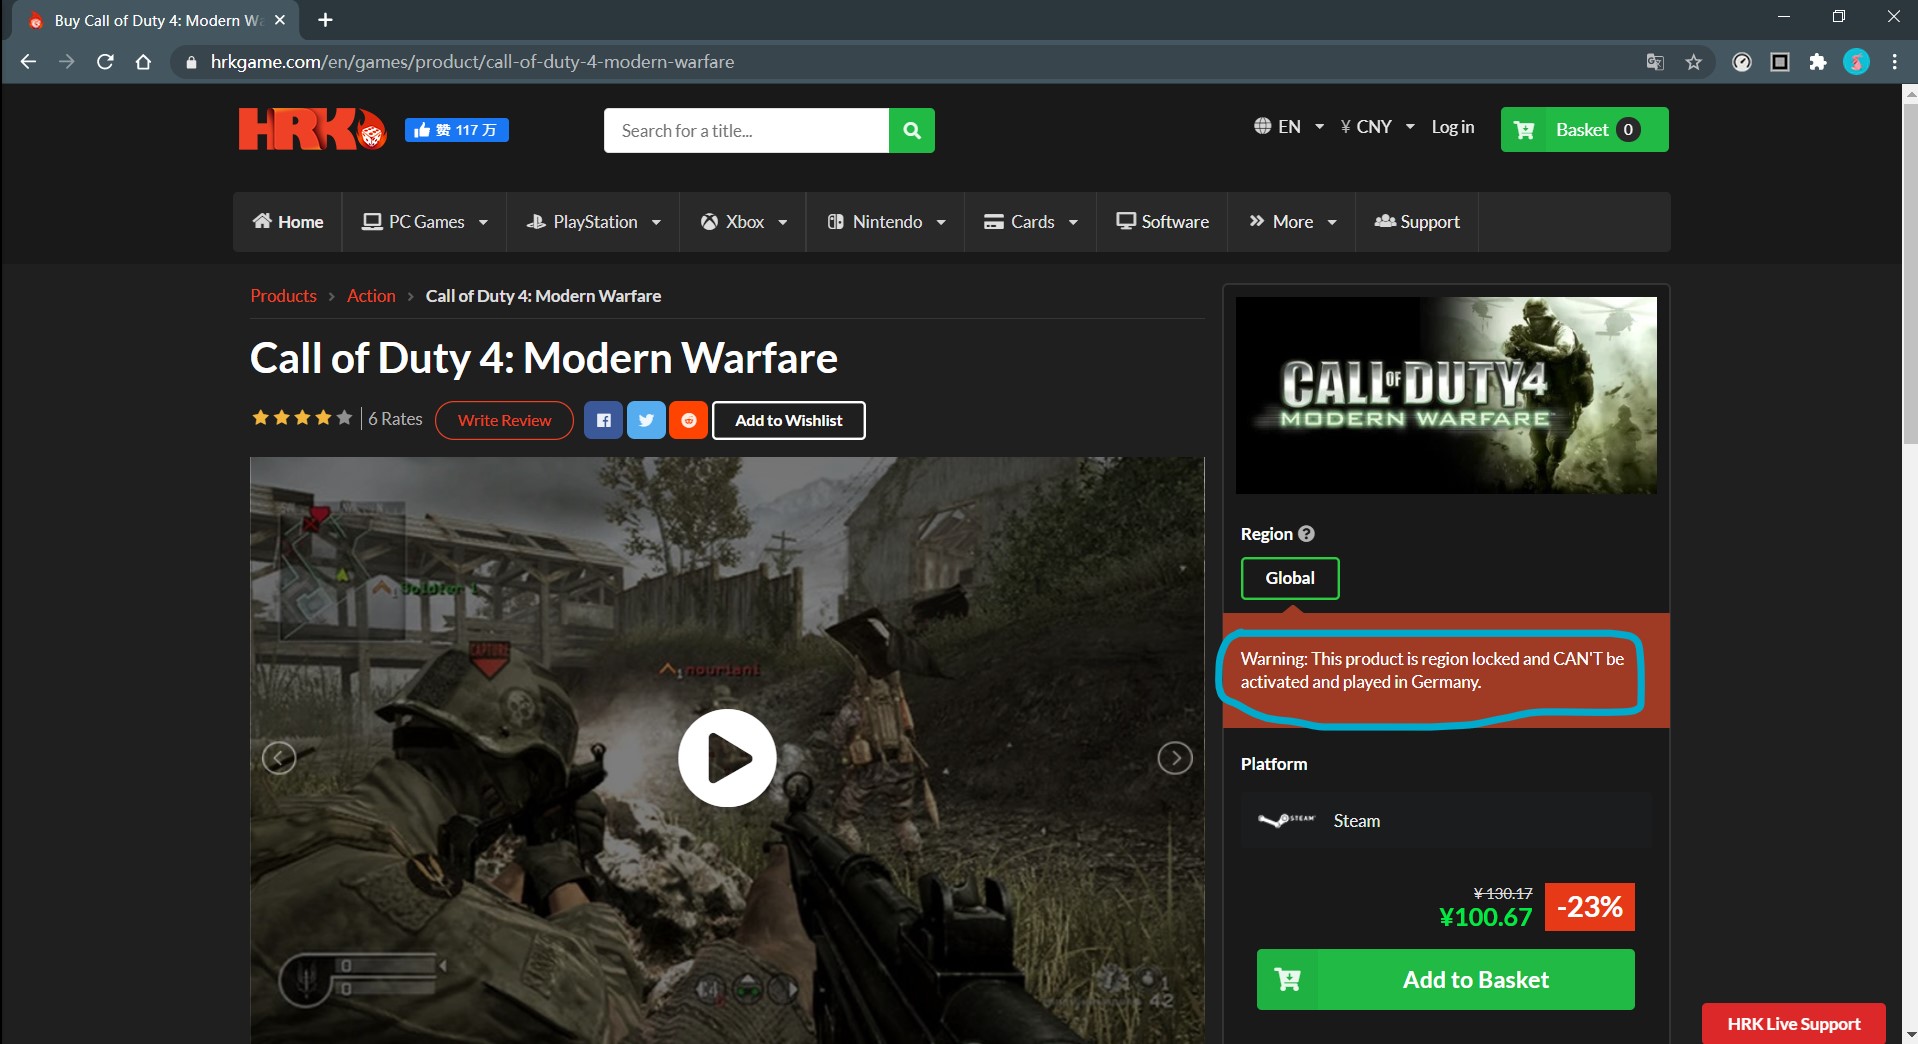Open the Software navigation item
Image resolution: width=1918 pixels, height=1044 pixels.
click(1163, 222)
